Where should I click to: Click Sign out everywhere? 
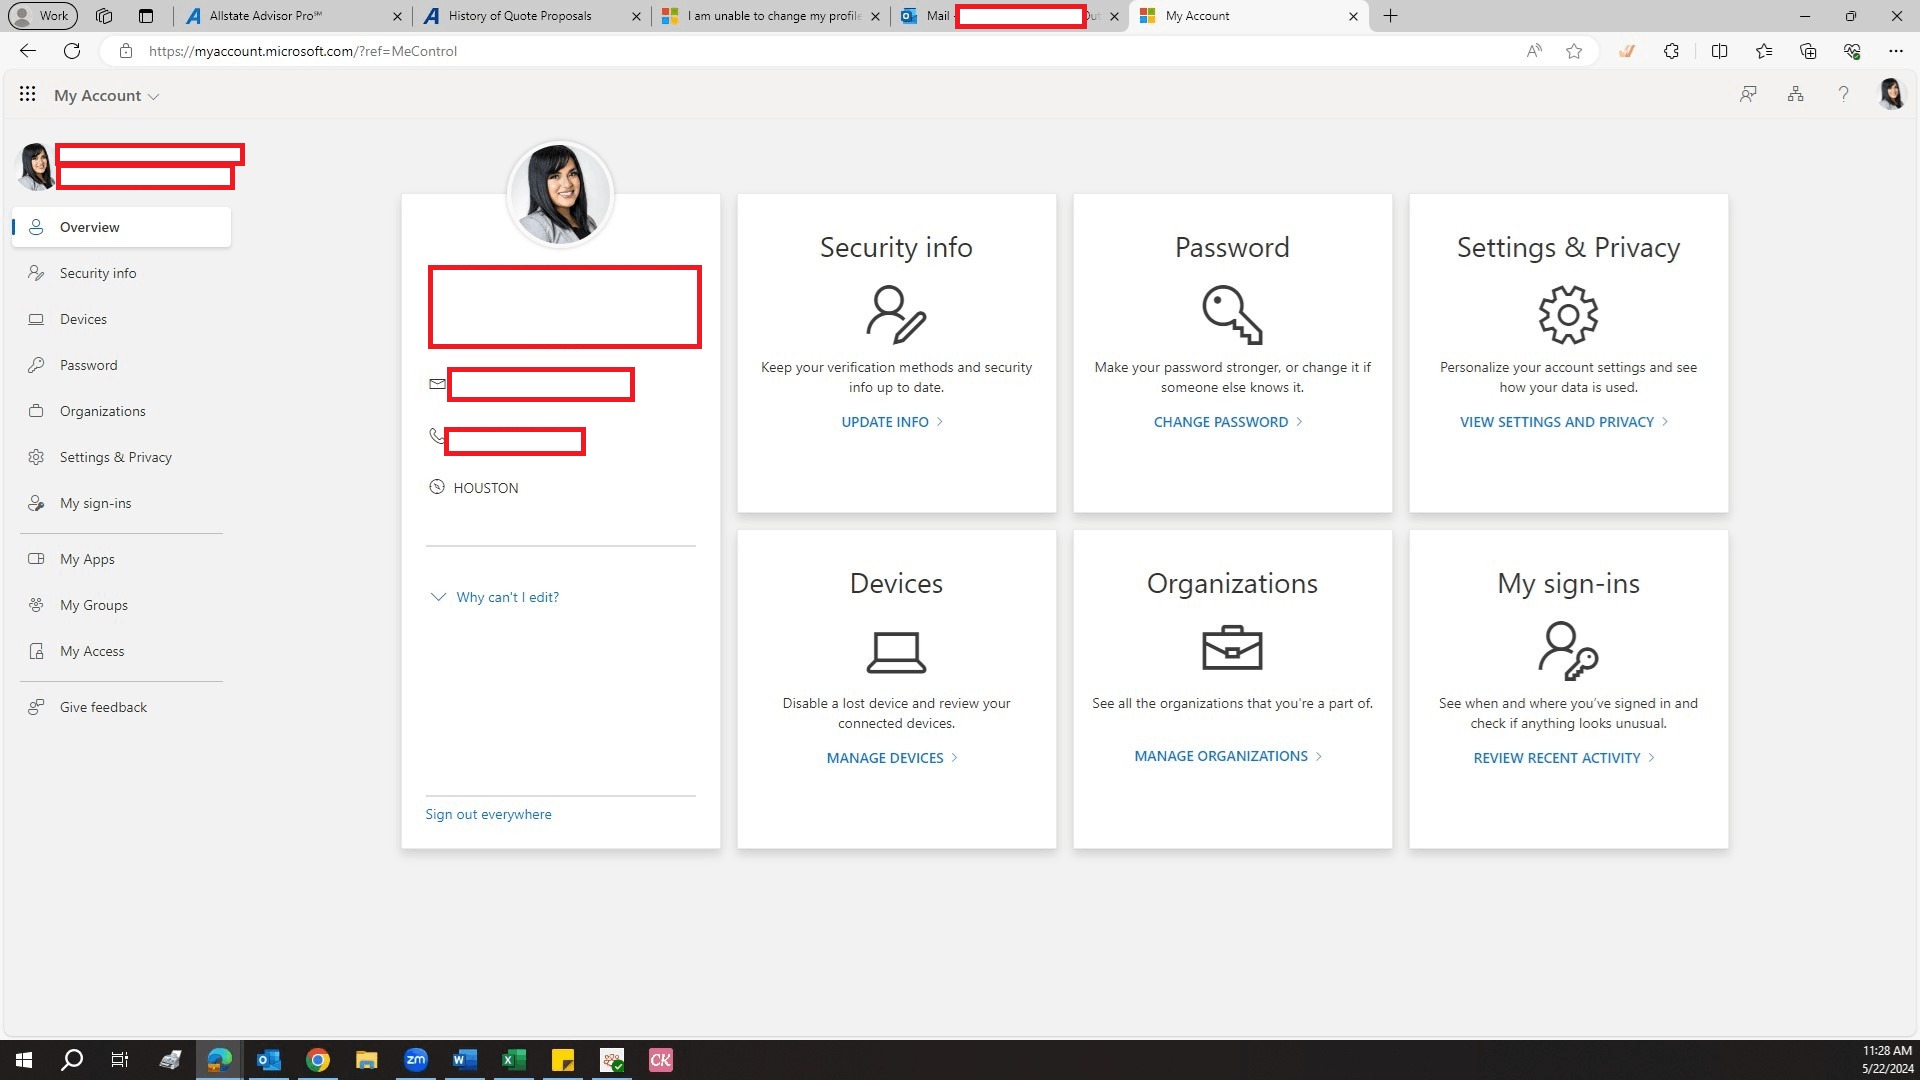coord(488,814)
